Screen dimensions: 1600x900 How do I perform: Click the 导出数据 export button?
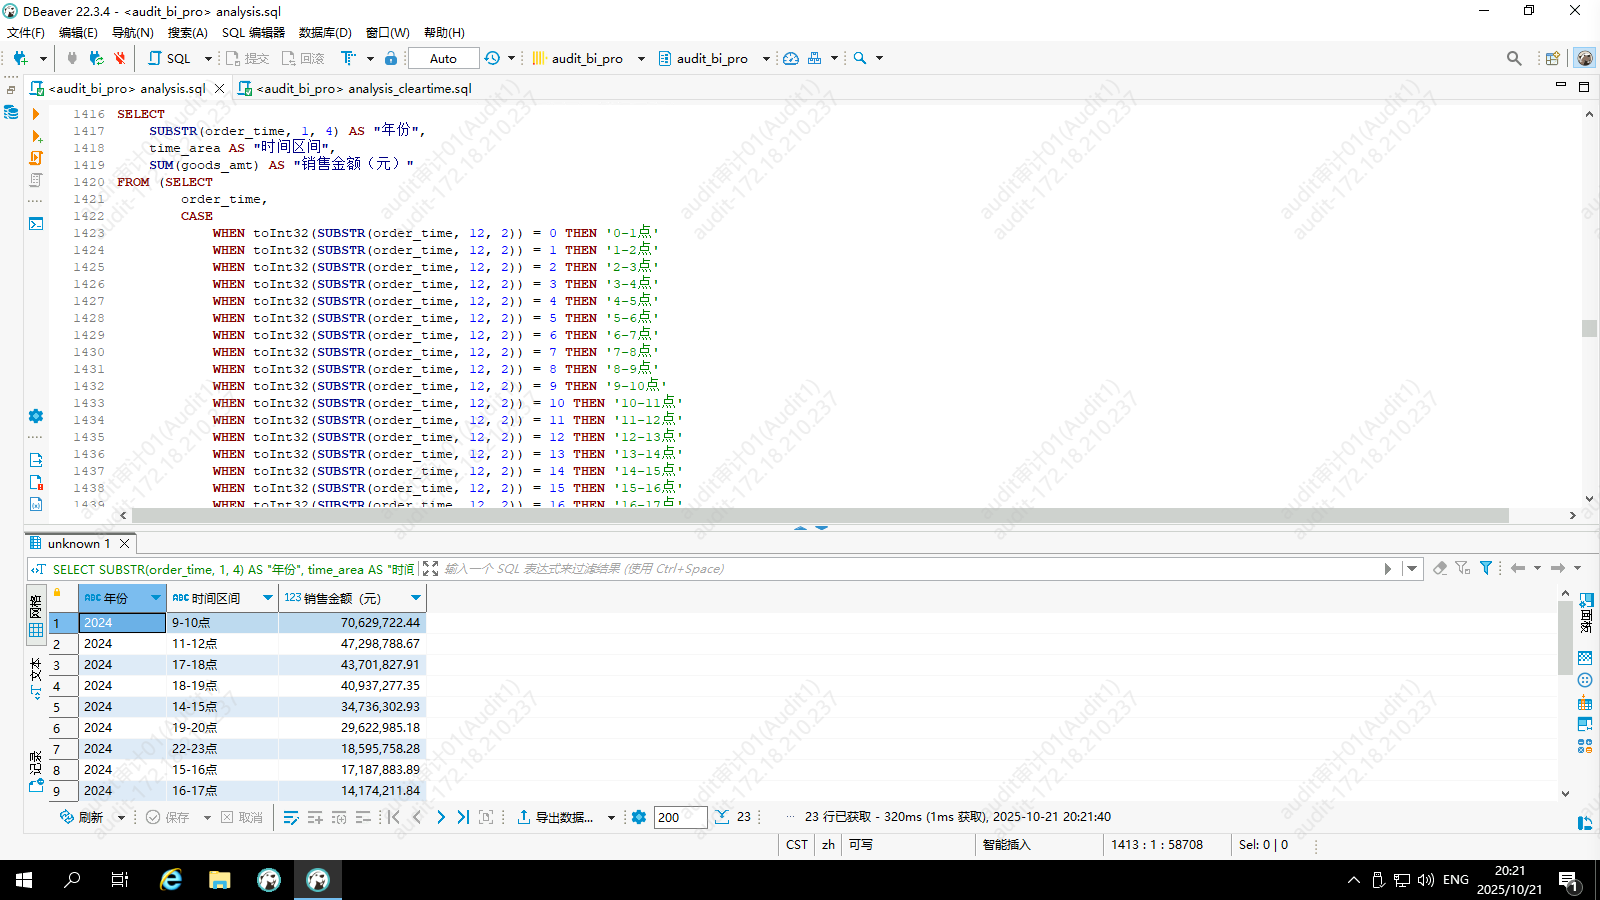(x=556, y=817)
